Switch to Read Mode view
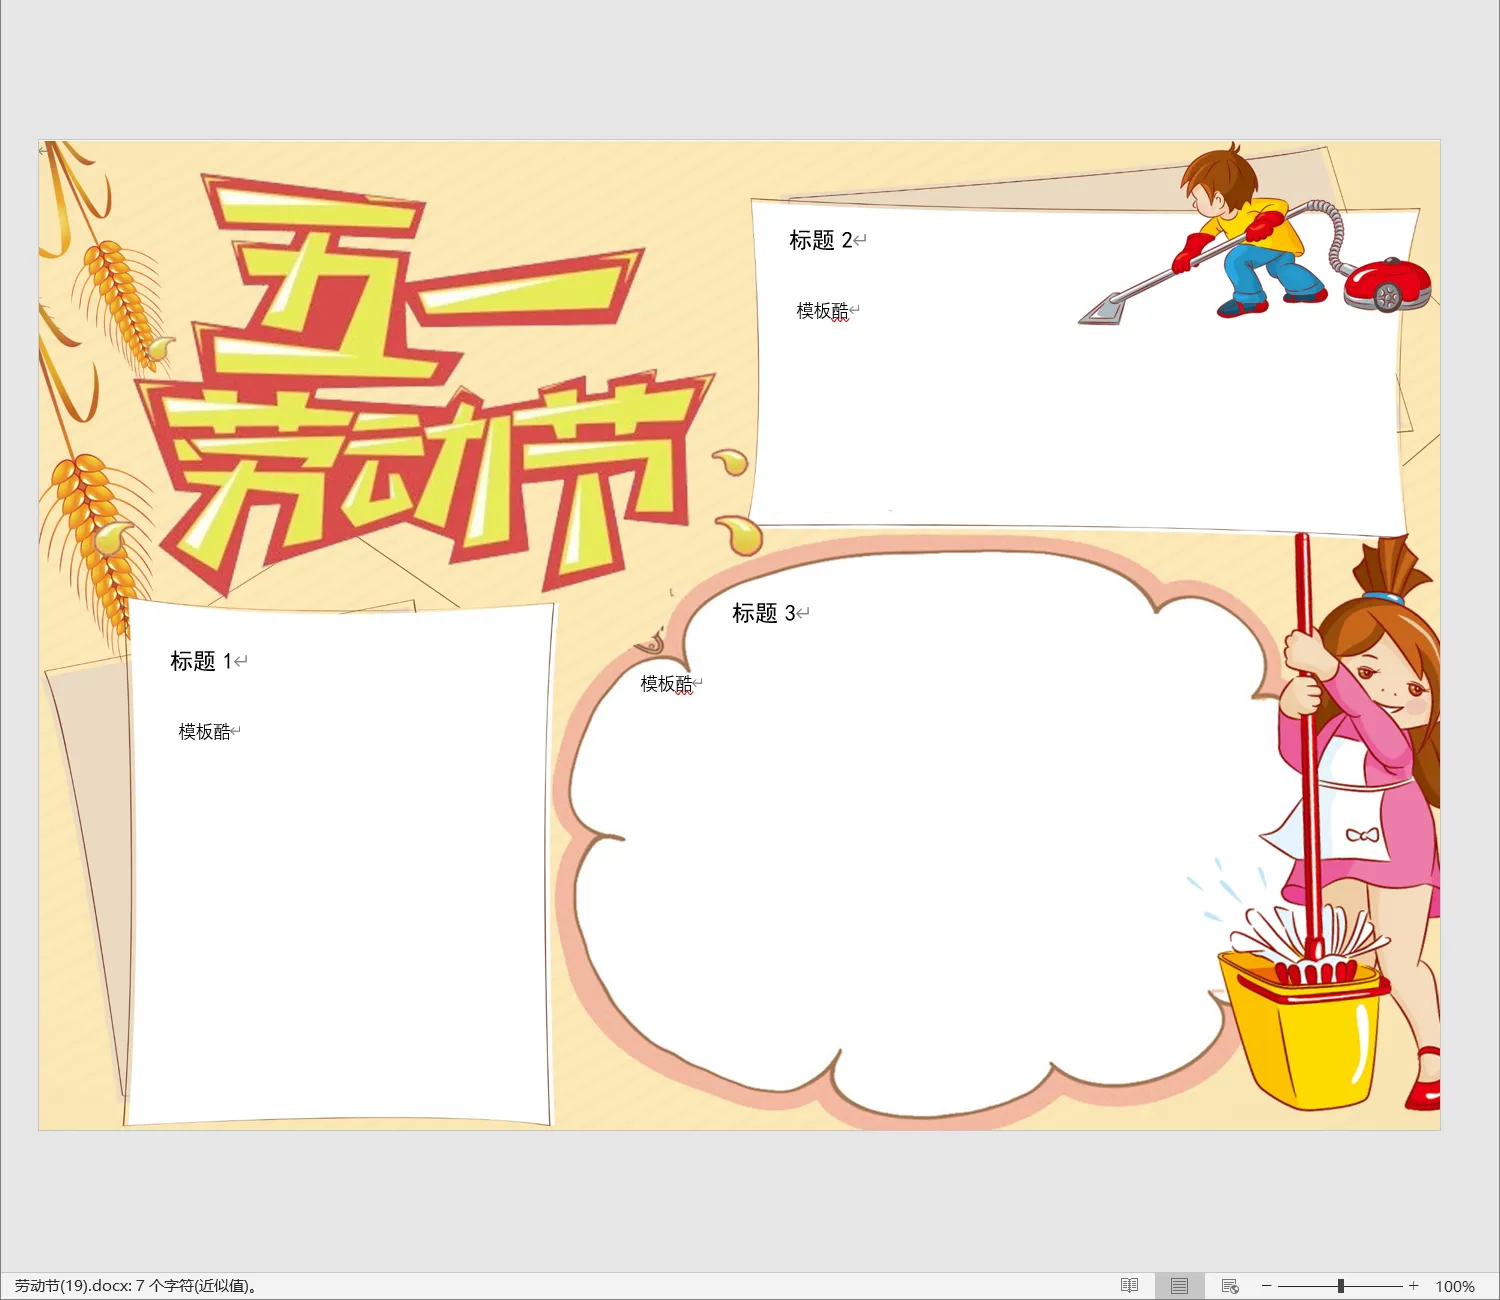1500x1300 pixels. click(1129, 1286)
